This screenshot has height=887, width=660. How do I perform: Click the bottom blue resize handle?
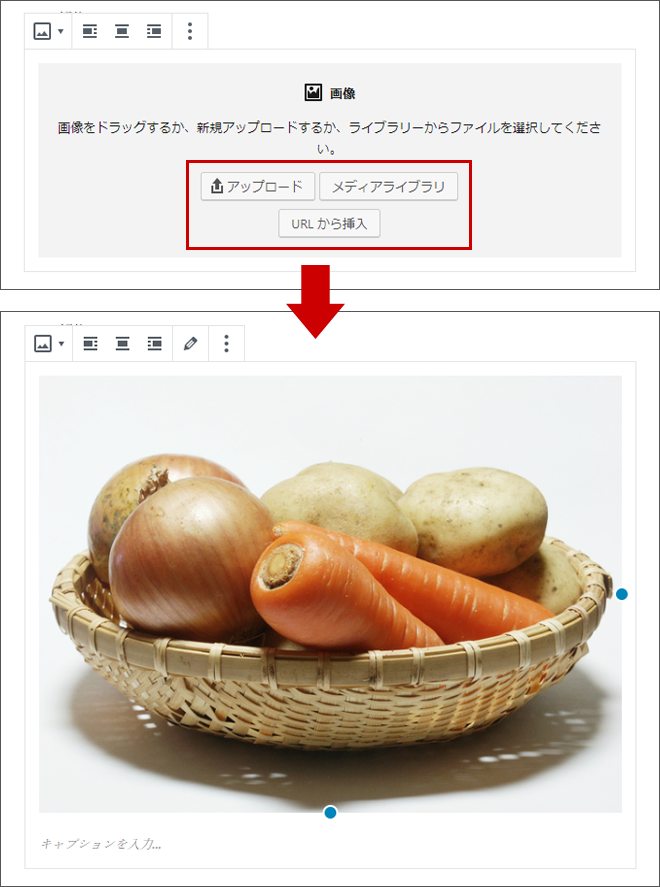(330, 813)
